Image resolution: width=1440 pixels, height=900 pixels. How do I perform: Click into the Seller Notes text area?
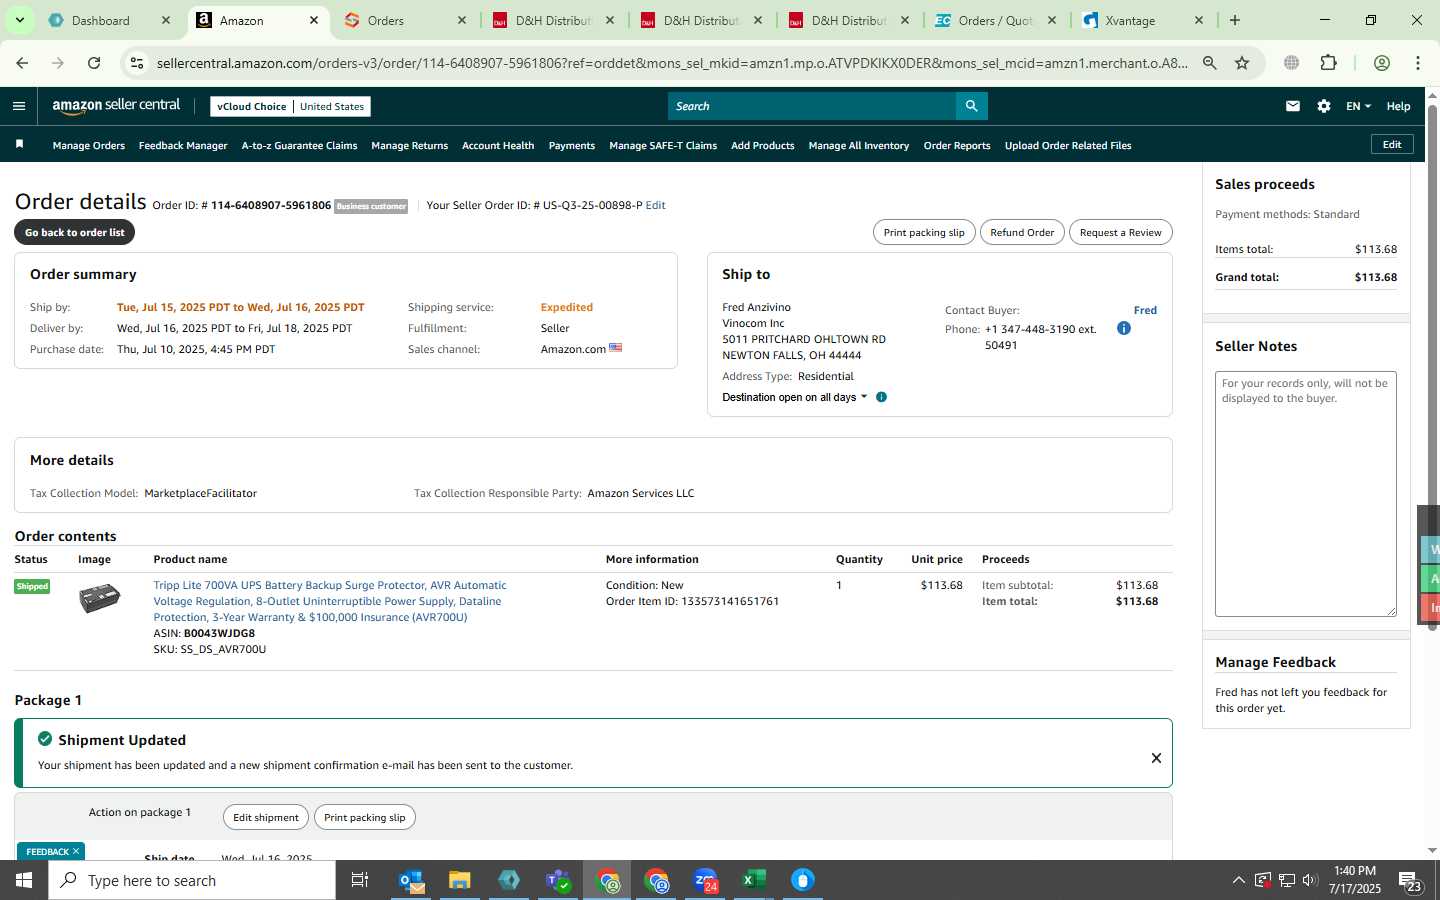1305,494
